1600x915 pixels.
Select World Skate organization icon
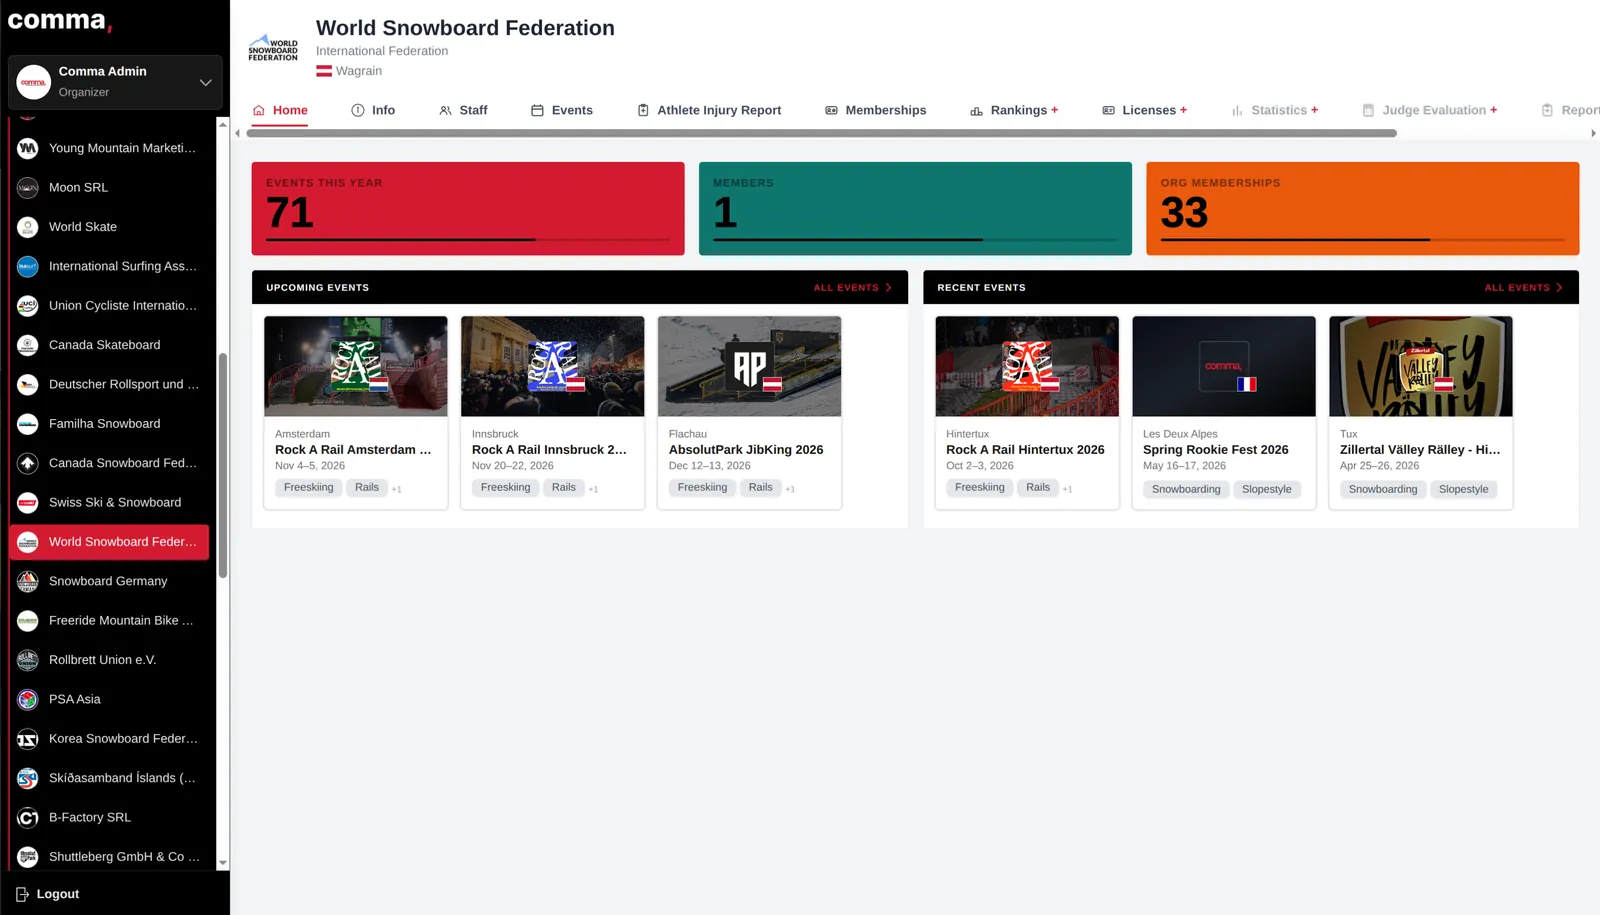click(x=28, y=227)
